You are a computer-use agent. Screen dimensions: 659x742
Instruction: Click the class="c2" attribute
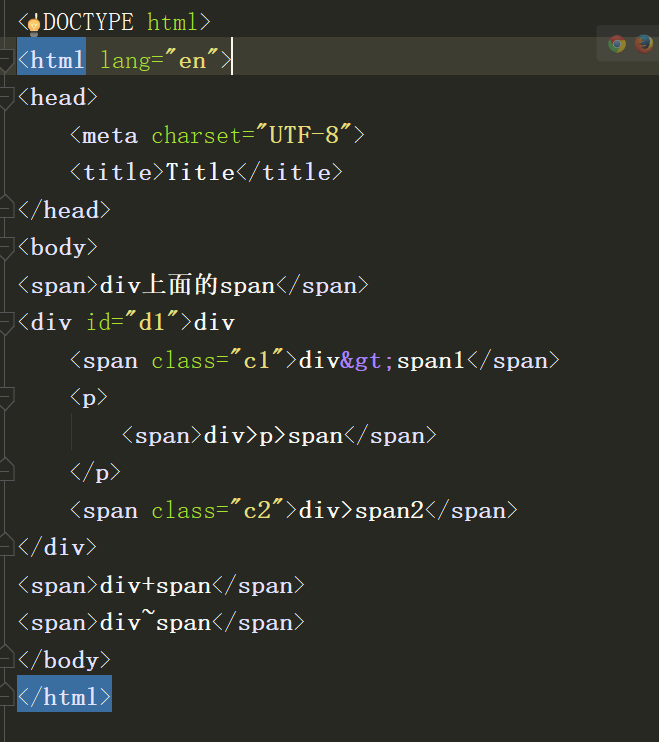217,511
